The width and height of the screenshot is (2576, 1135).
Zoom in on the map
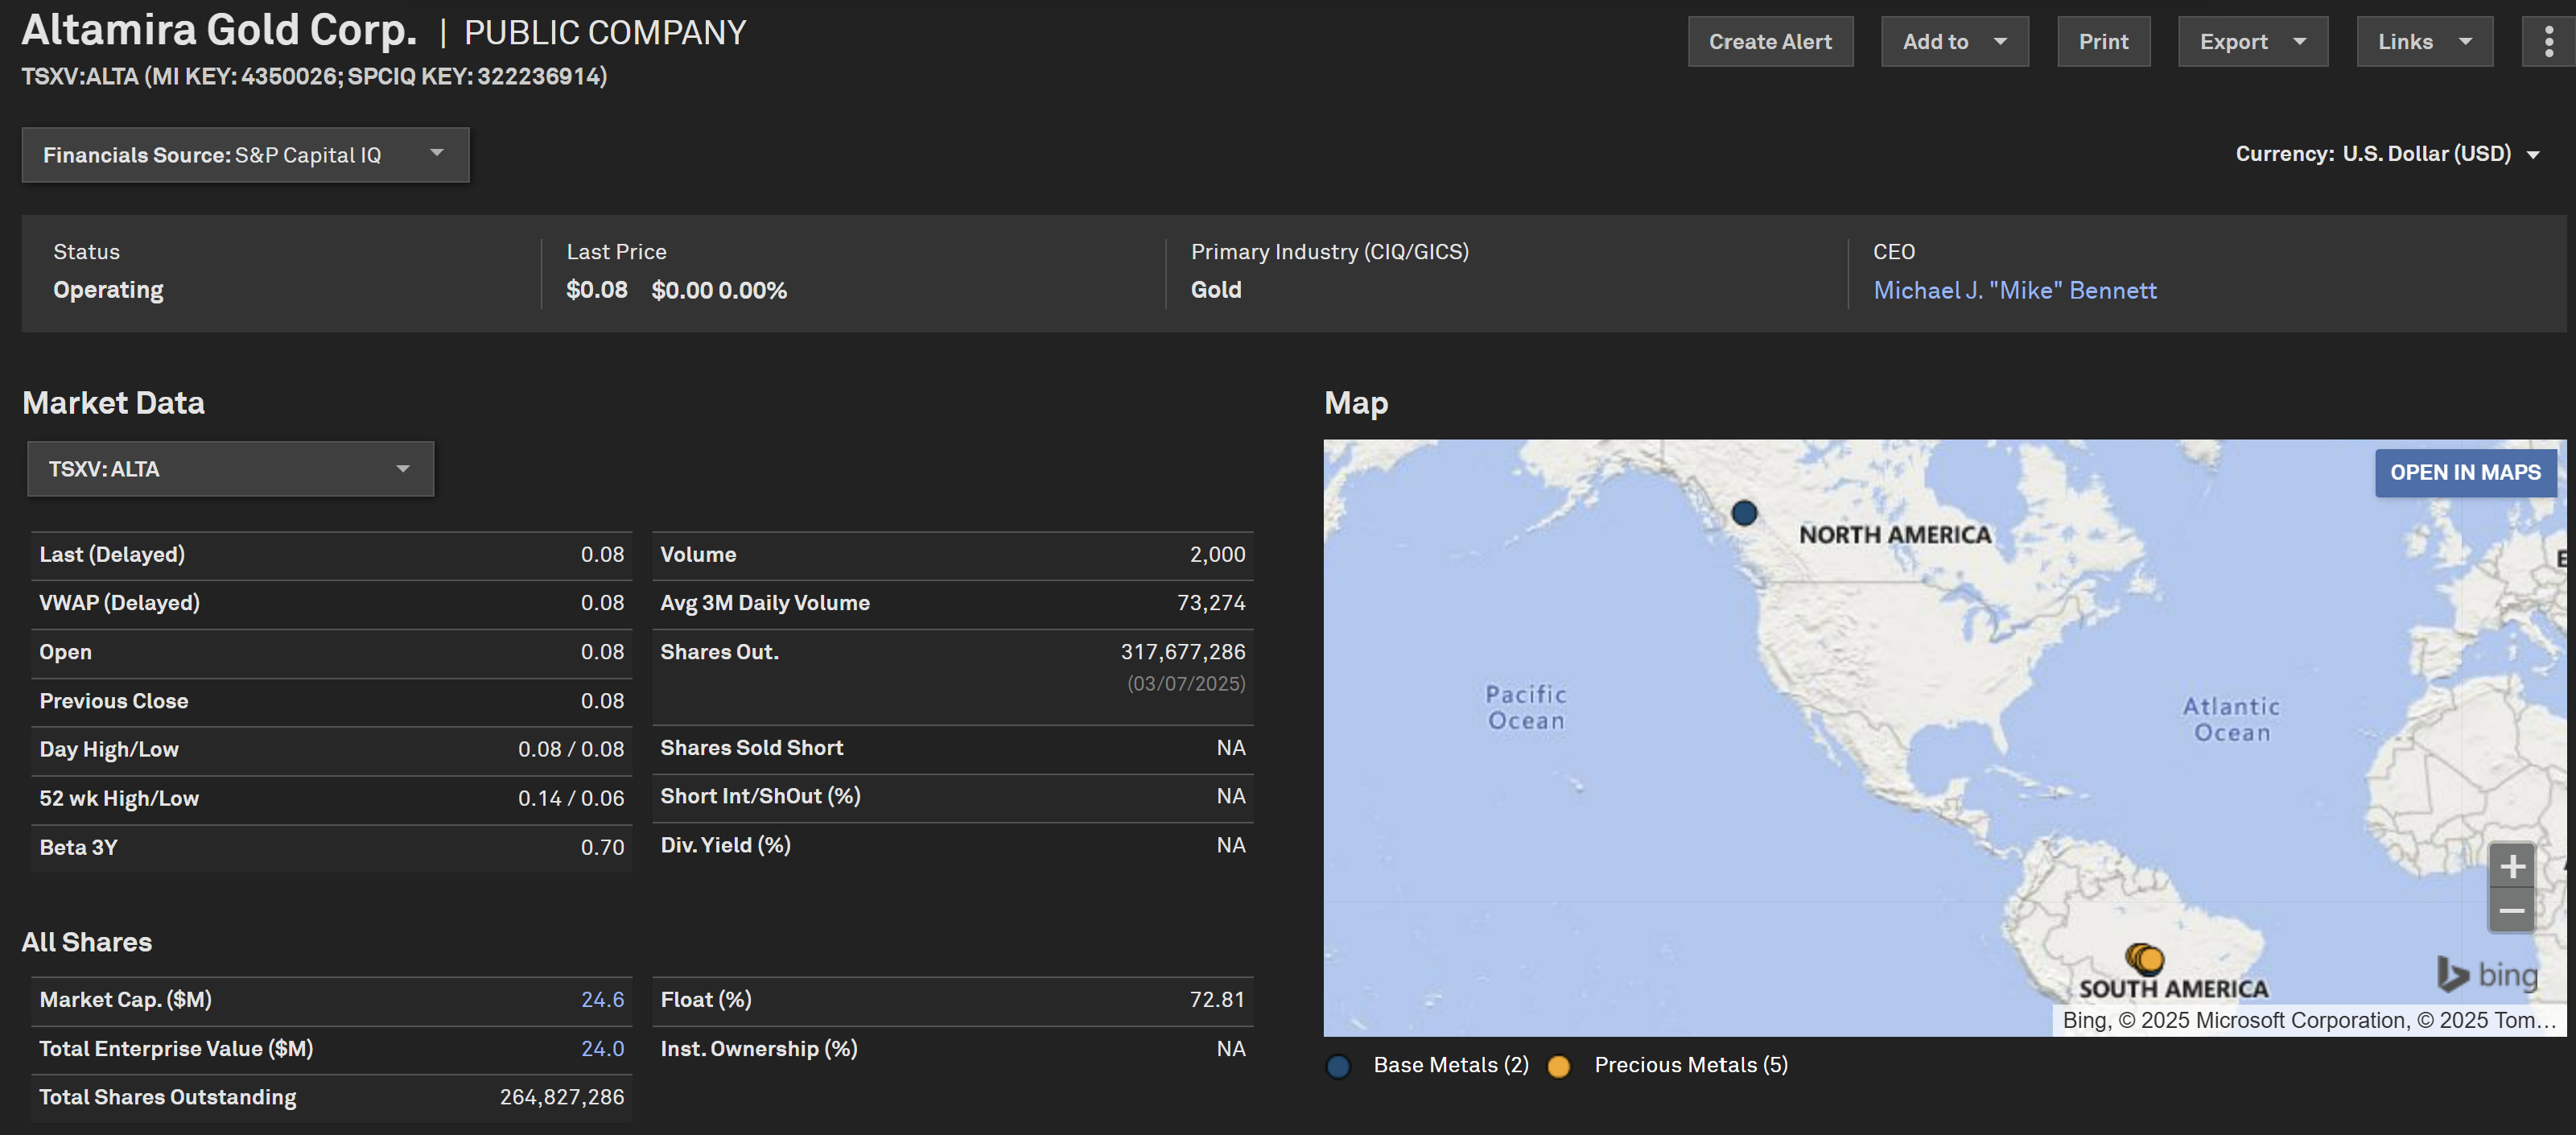click(x=2511, y=866)
